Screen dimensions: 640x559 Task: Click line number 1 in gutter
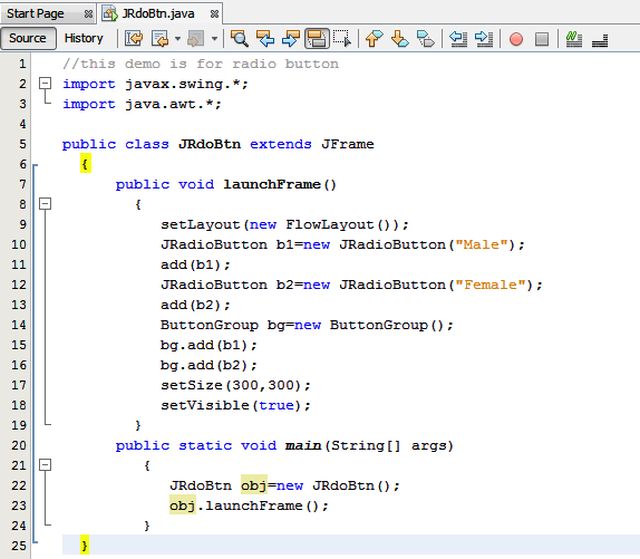[22, 64]
